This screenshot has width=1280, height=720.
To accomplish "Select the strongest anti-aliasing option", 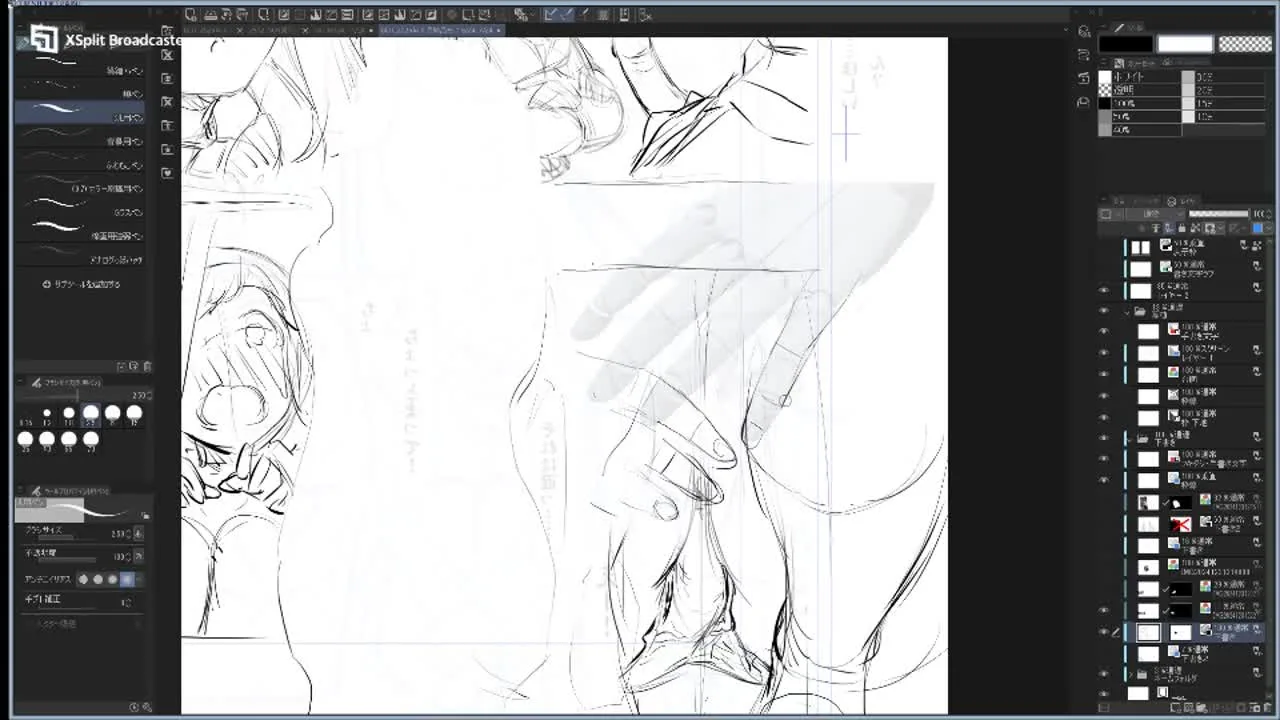I will (x=127, y=579).
